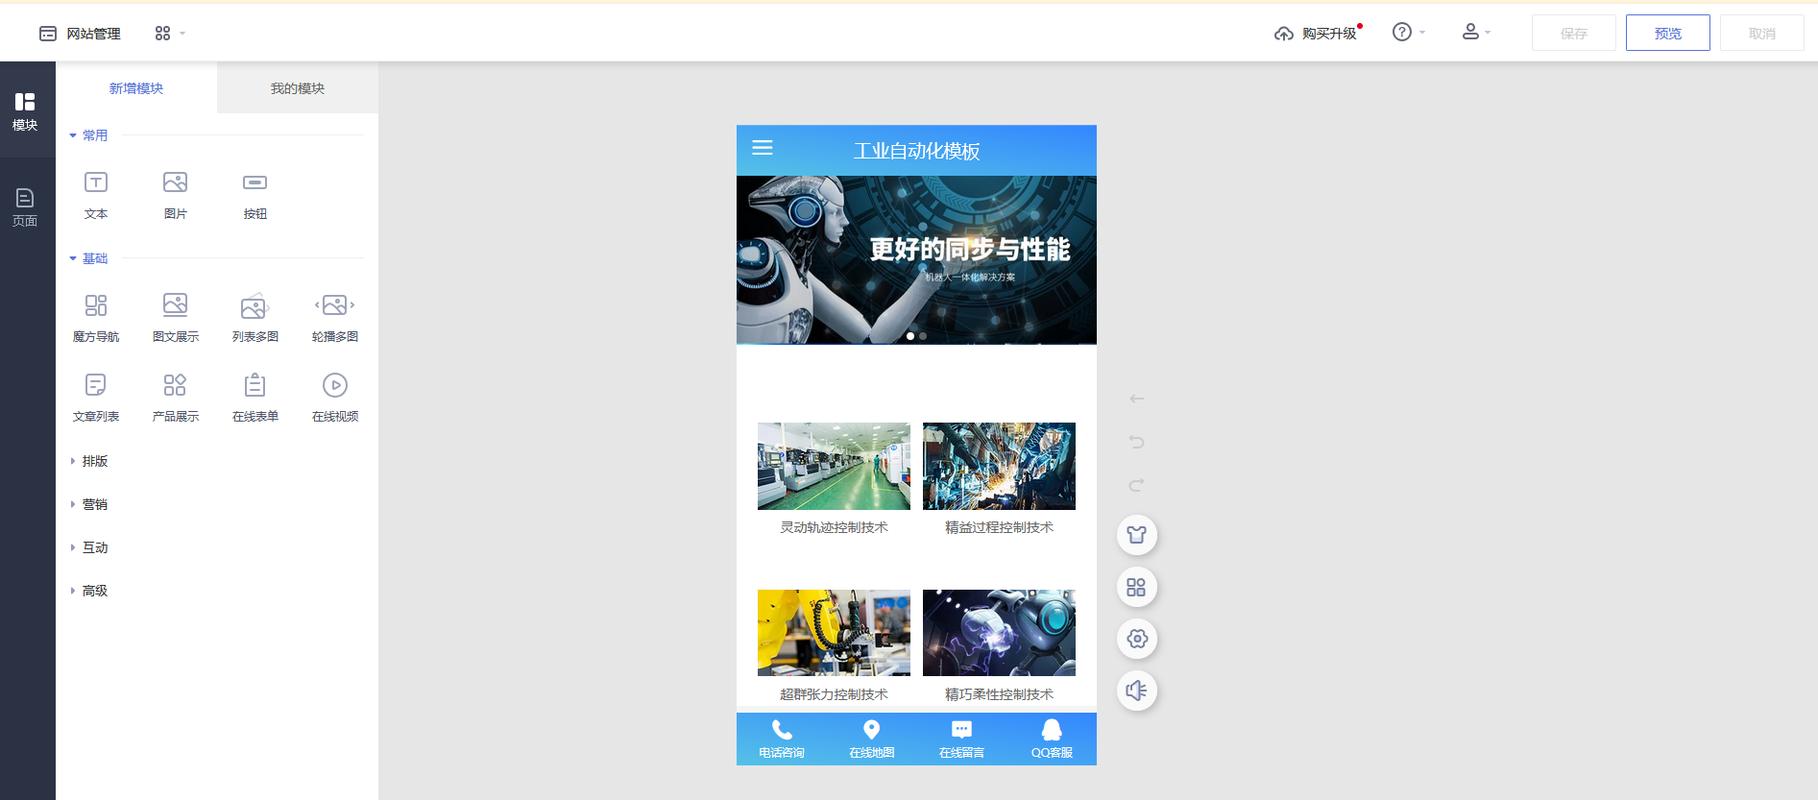1818x800 pixels.
Task: Click the 保存 button
Action: [x=1574, y=33]
